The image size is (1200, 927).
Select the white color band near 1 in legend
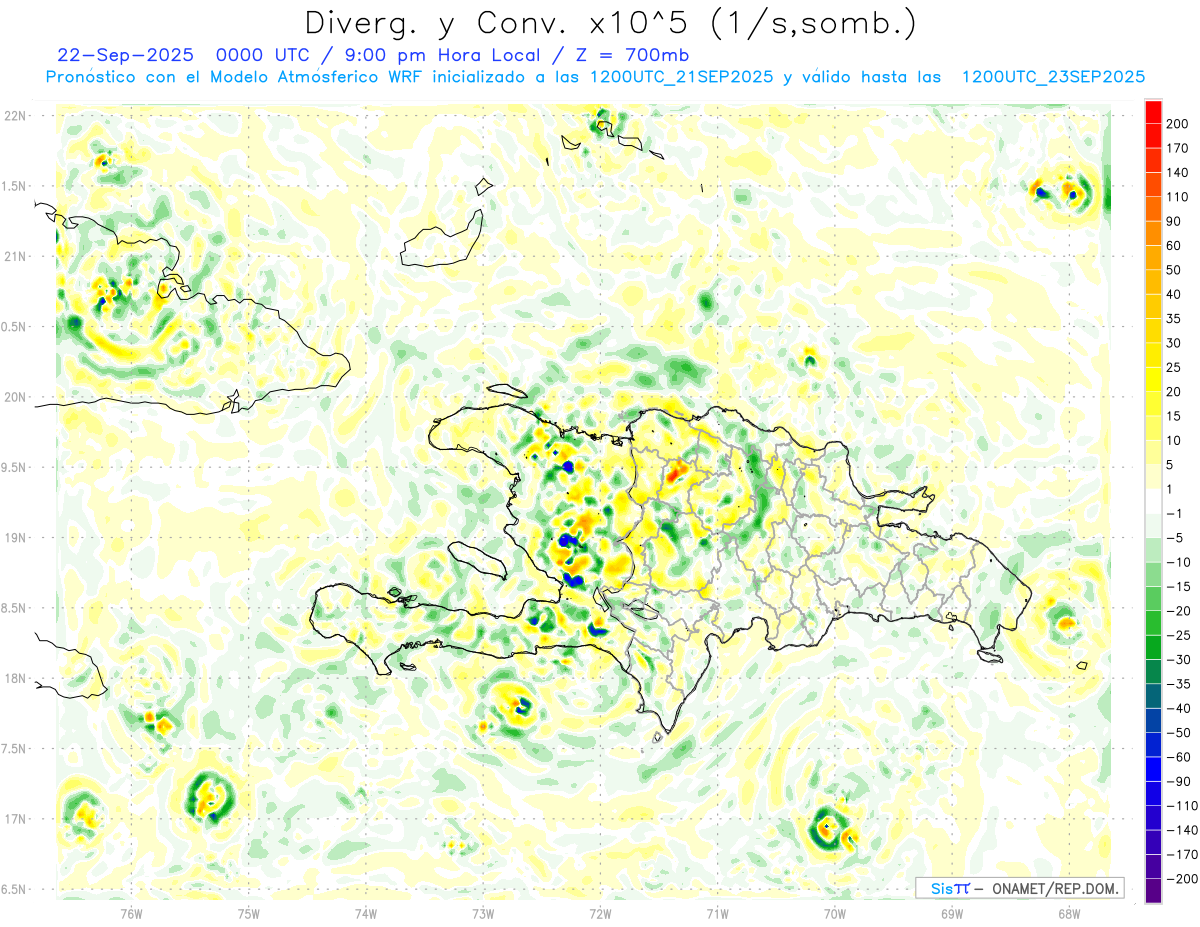click(1153, 501)
